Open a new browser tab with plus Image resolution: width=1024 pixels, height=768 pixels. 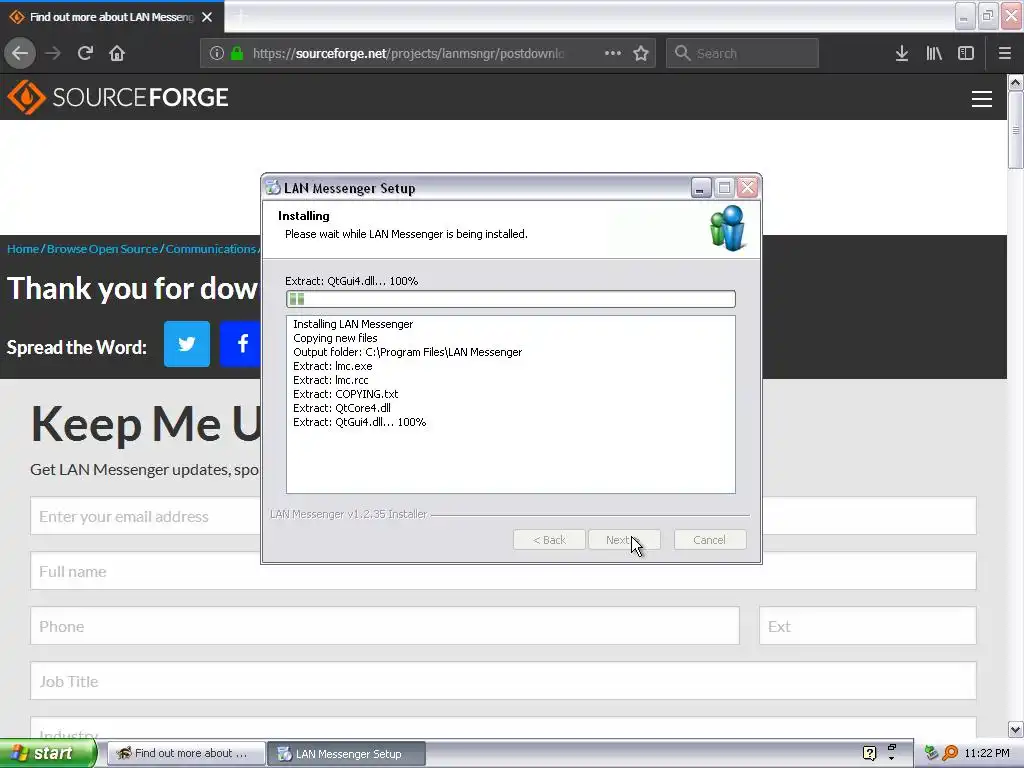click(241, 17)
